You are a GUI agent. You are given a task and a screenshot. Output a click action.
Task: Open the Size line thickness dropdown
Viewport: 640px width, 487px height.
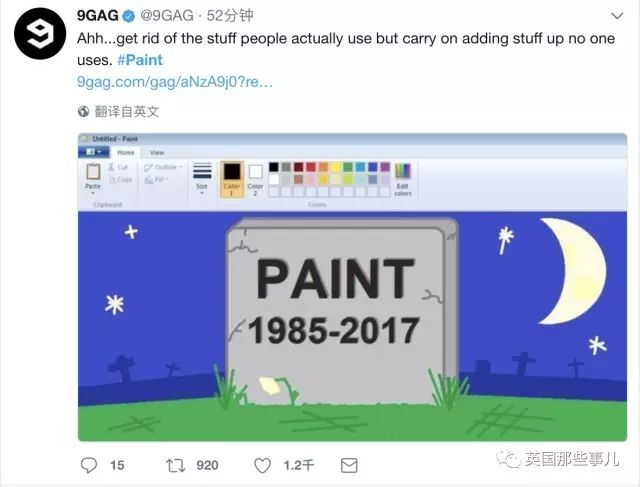tap(202, 179)
